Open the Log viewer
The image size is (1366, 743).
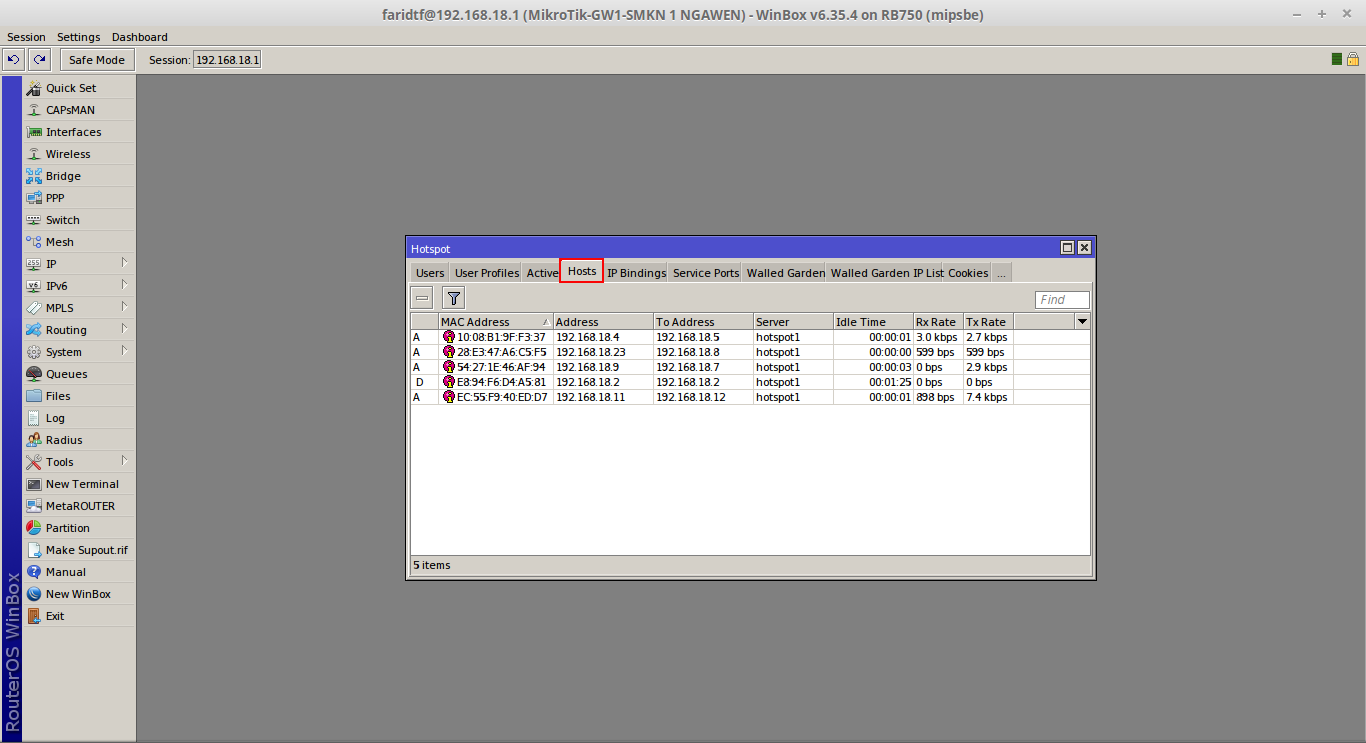coord(79,418)
